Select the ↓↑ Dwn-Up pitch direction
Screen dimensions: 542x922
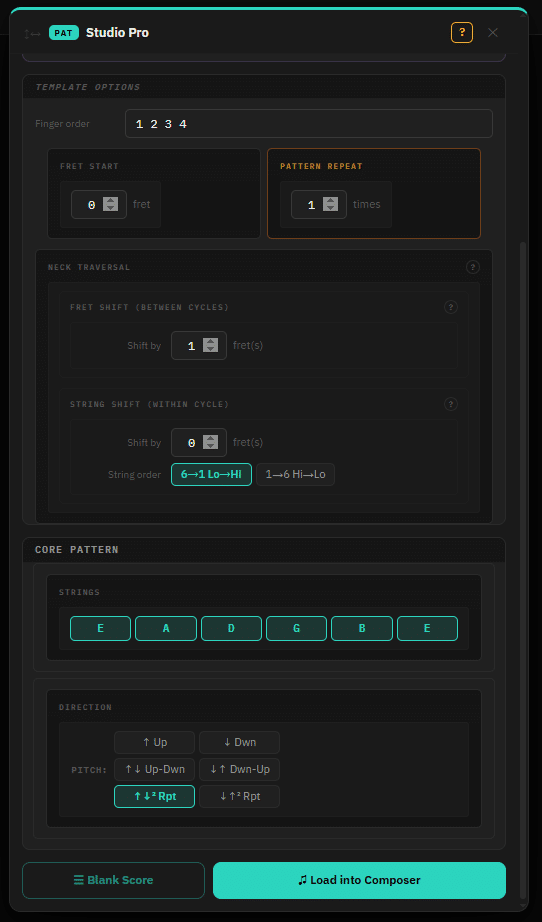click(239, 769)
